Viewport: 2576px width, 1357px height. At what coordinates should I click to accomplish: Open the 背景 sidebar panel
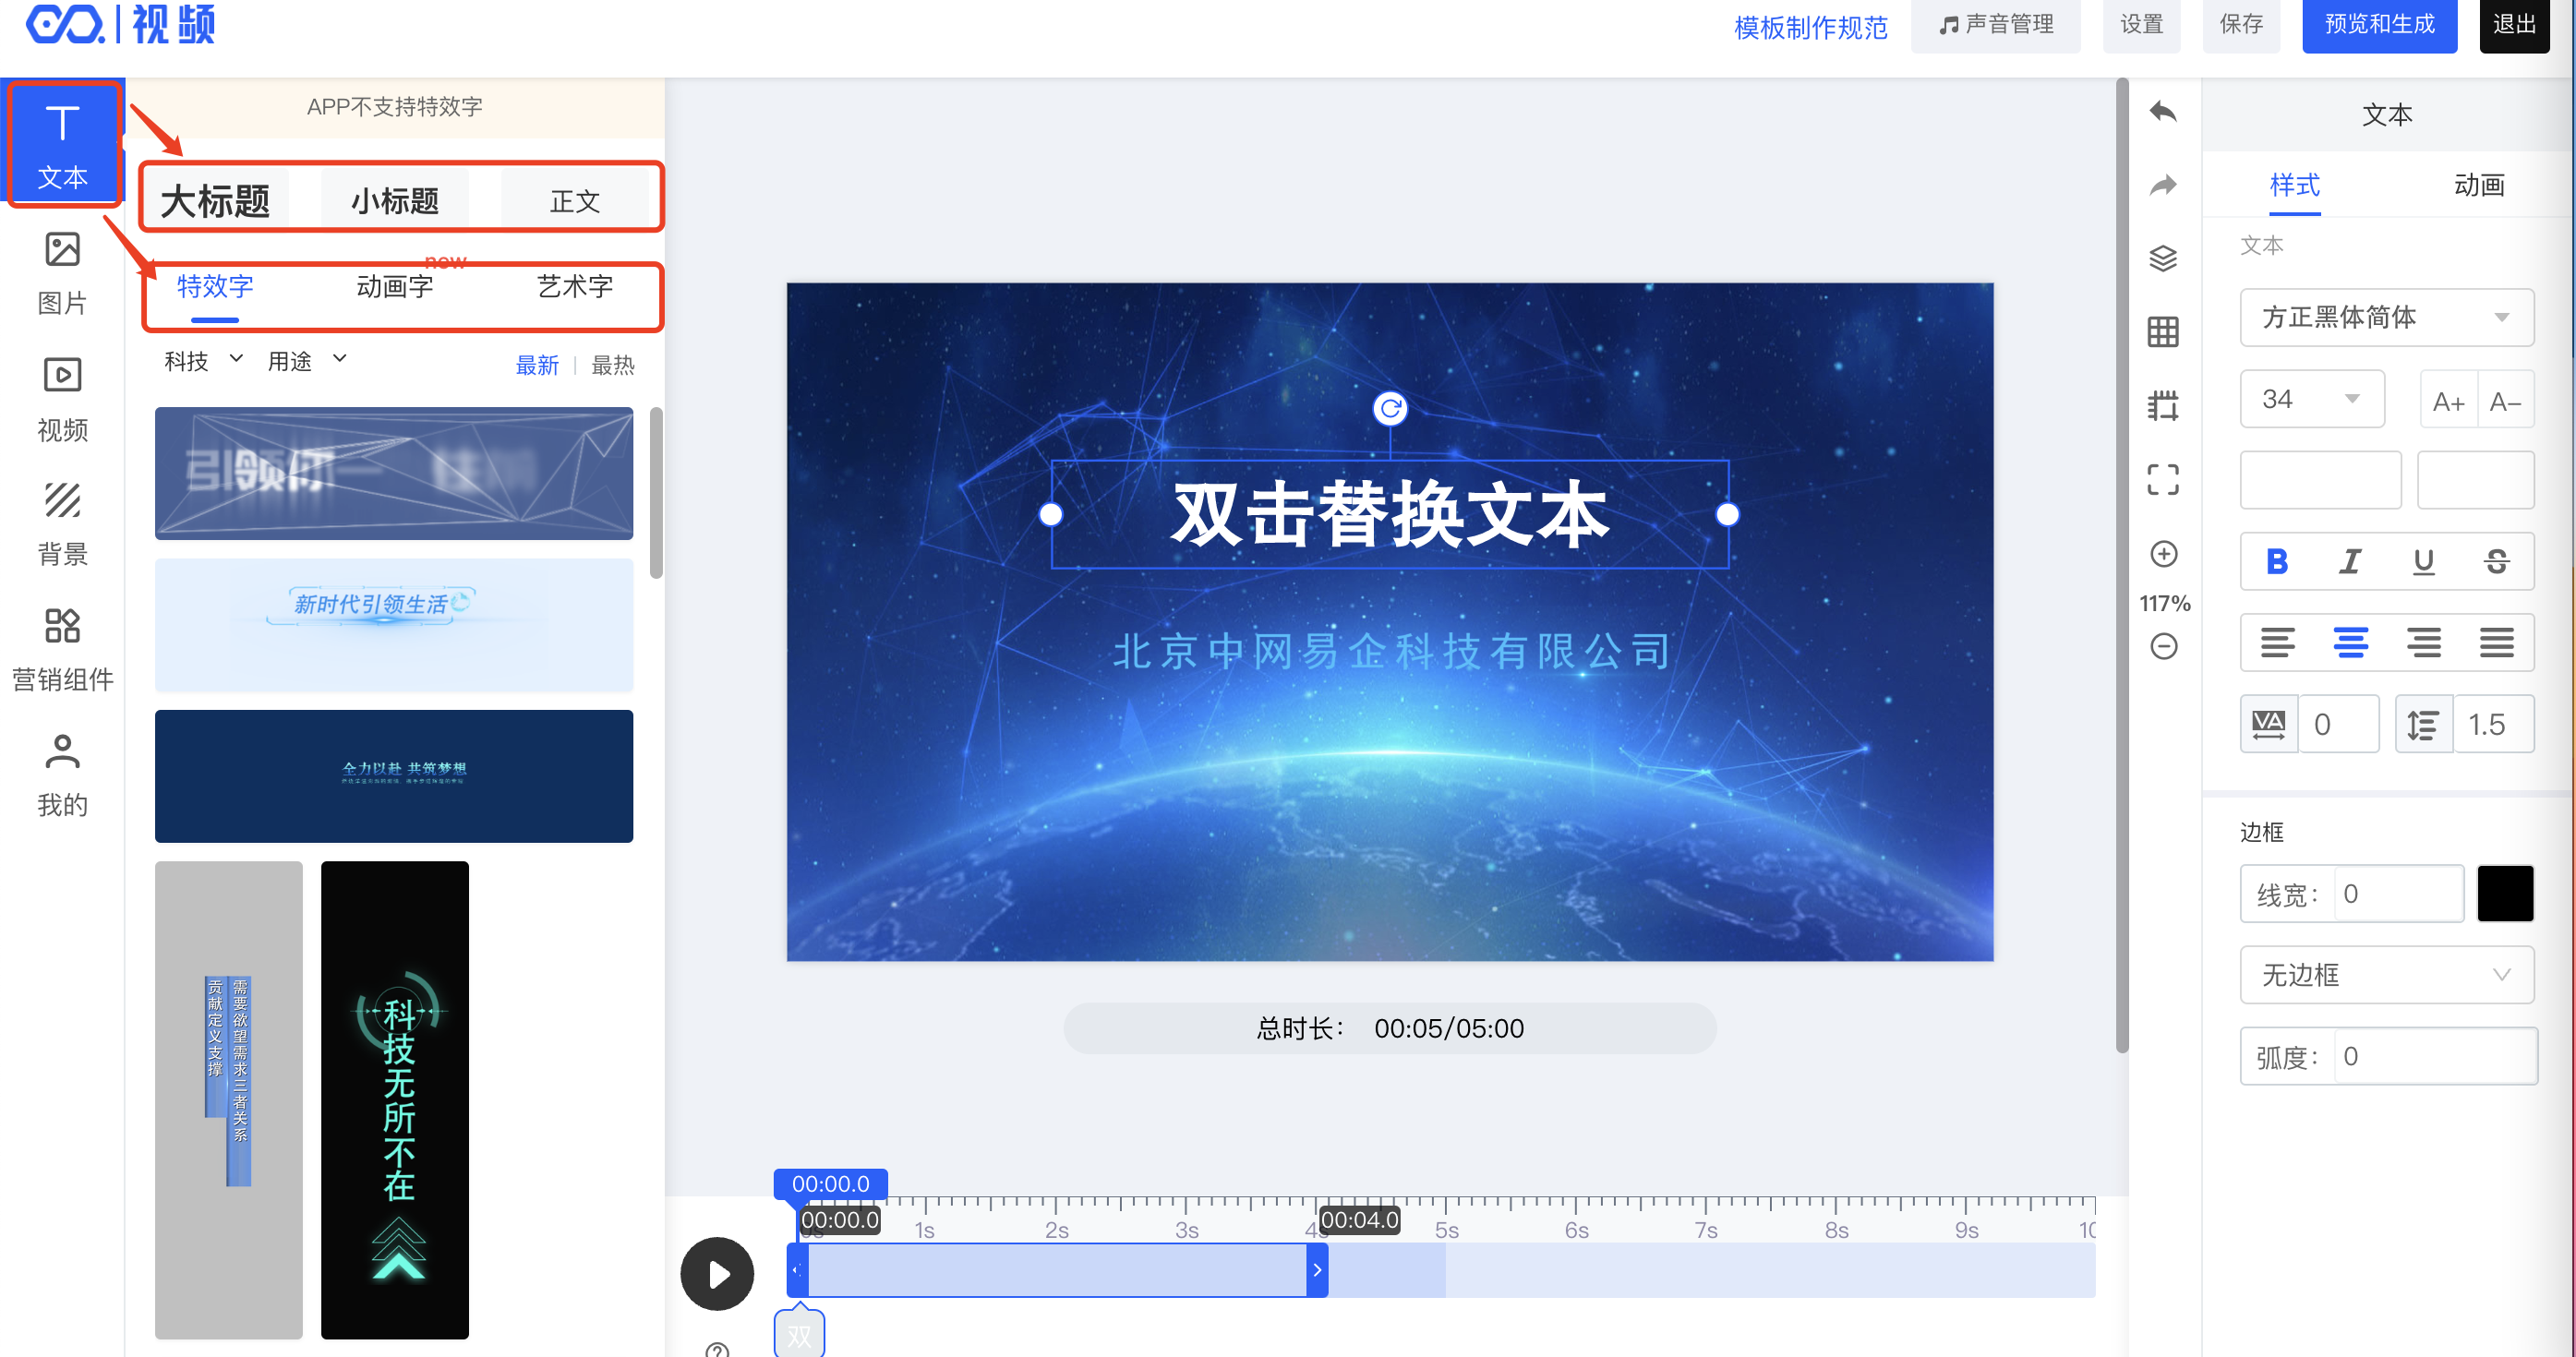click(62, 524)
